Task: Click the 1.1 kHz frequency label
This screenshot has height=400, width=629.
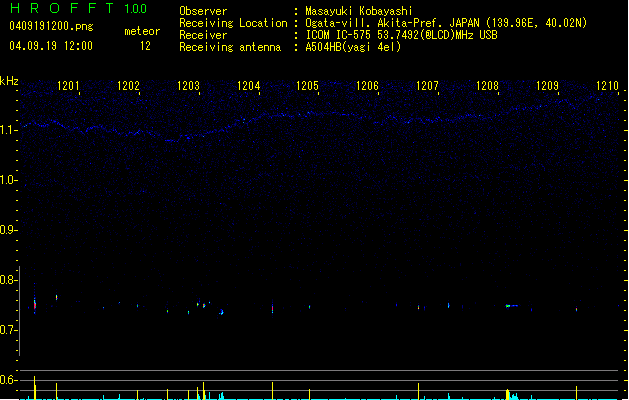Action: pyautogui.click(x=8, y=130)
